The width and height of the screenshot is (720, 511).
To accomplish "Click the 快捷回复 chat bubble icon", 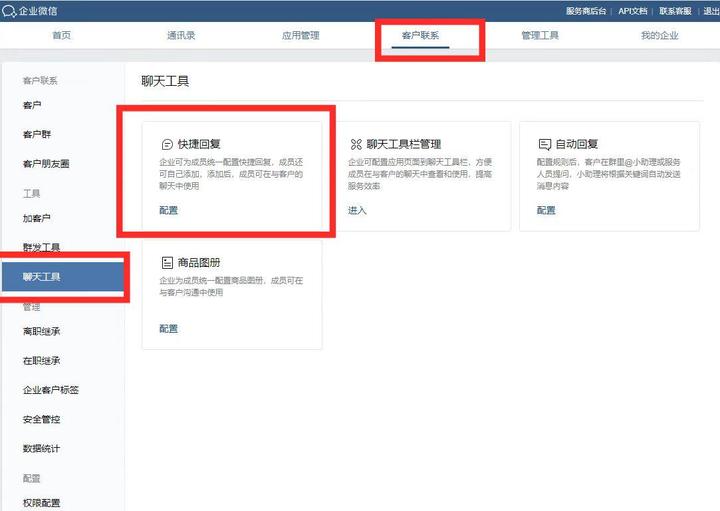I will pos(167,145).
